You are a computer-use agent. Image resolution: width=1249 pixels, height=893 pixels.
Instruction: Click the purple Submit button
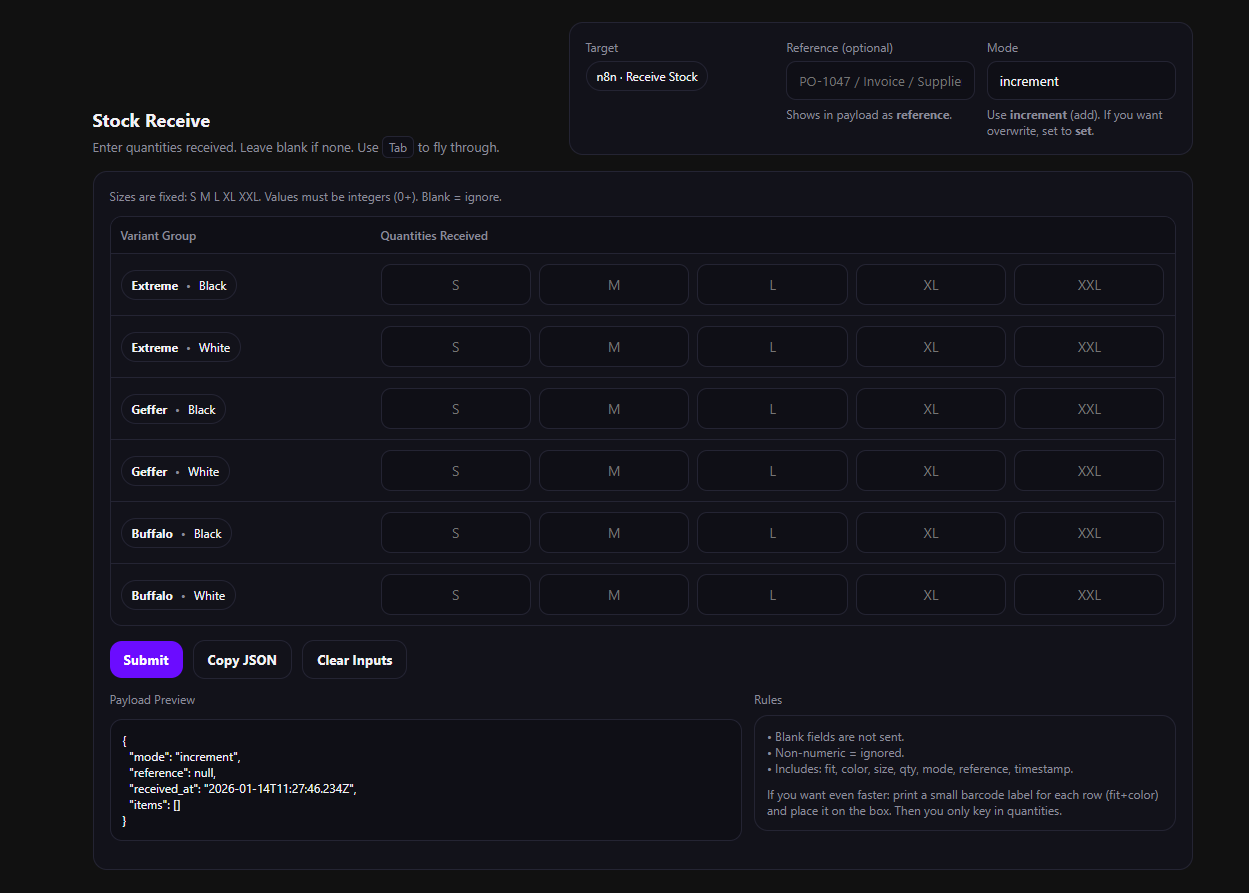146,660
